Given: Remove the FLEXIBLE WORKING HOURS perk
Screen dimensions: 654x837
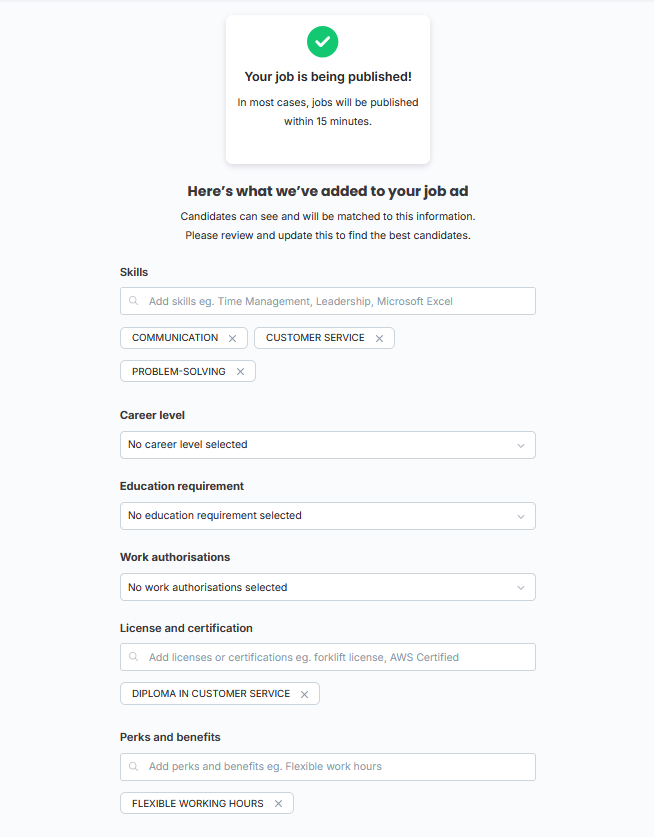Looking at the screenshot, I should tap(278, 803).
